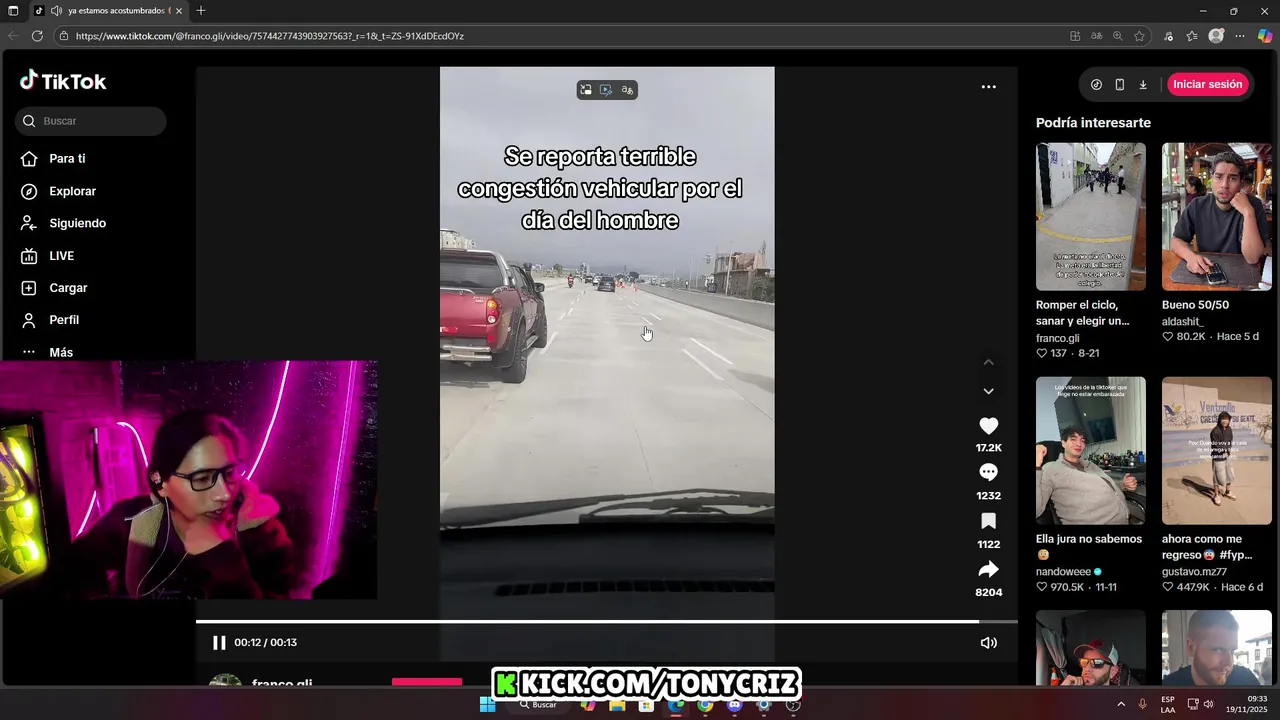Open the aldashit_ author link

[x=1183, y=321]
